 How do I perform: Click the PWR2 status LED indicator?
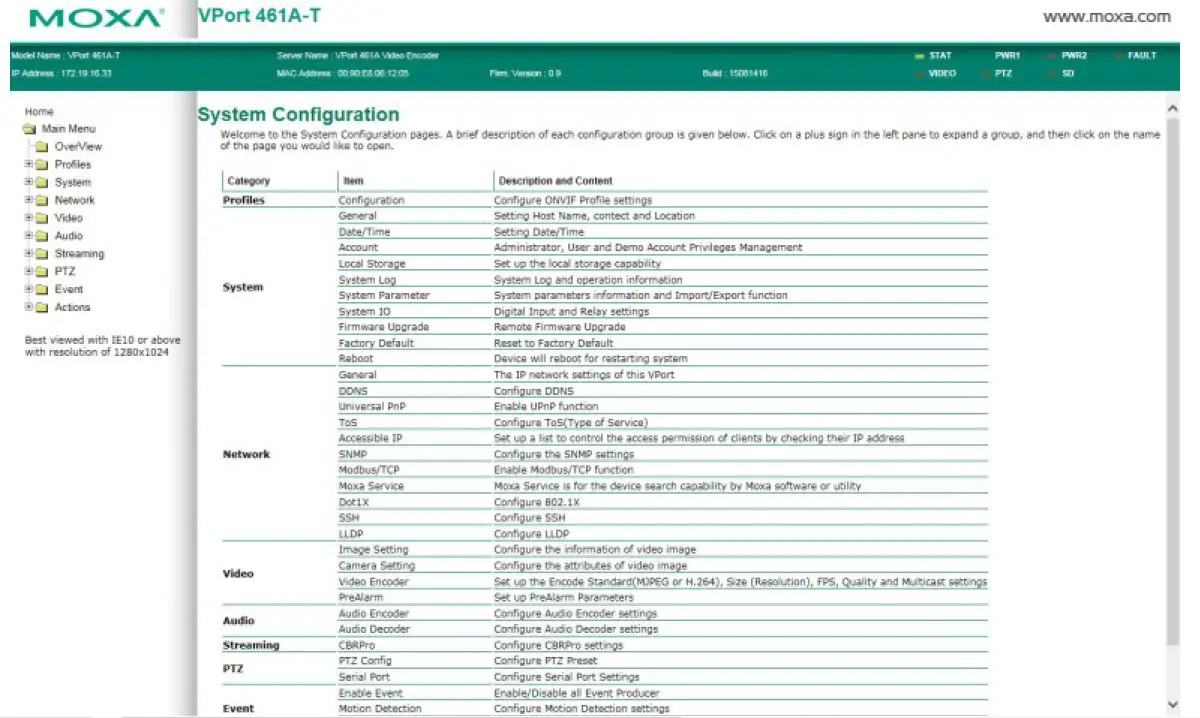(x=1052, y=56)
